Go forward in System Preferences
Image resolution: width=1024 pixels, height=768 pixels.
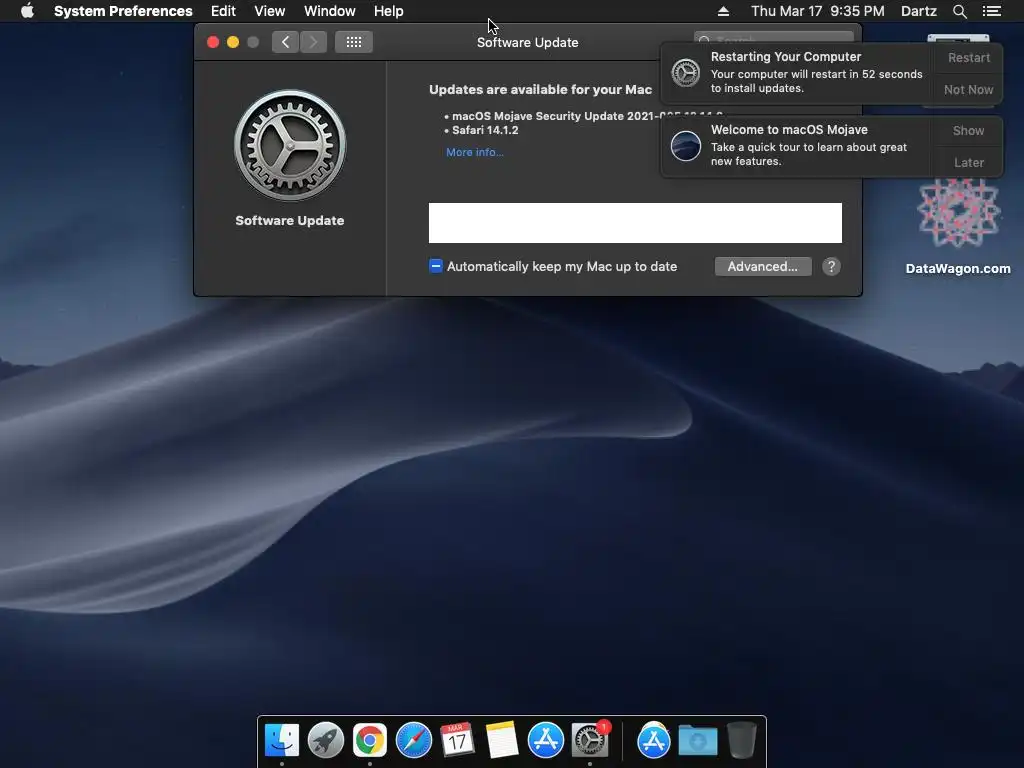point(313,42)
